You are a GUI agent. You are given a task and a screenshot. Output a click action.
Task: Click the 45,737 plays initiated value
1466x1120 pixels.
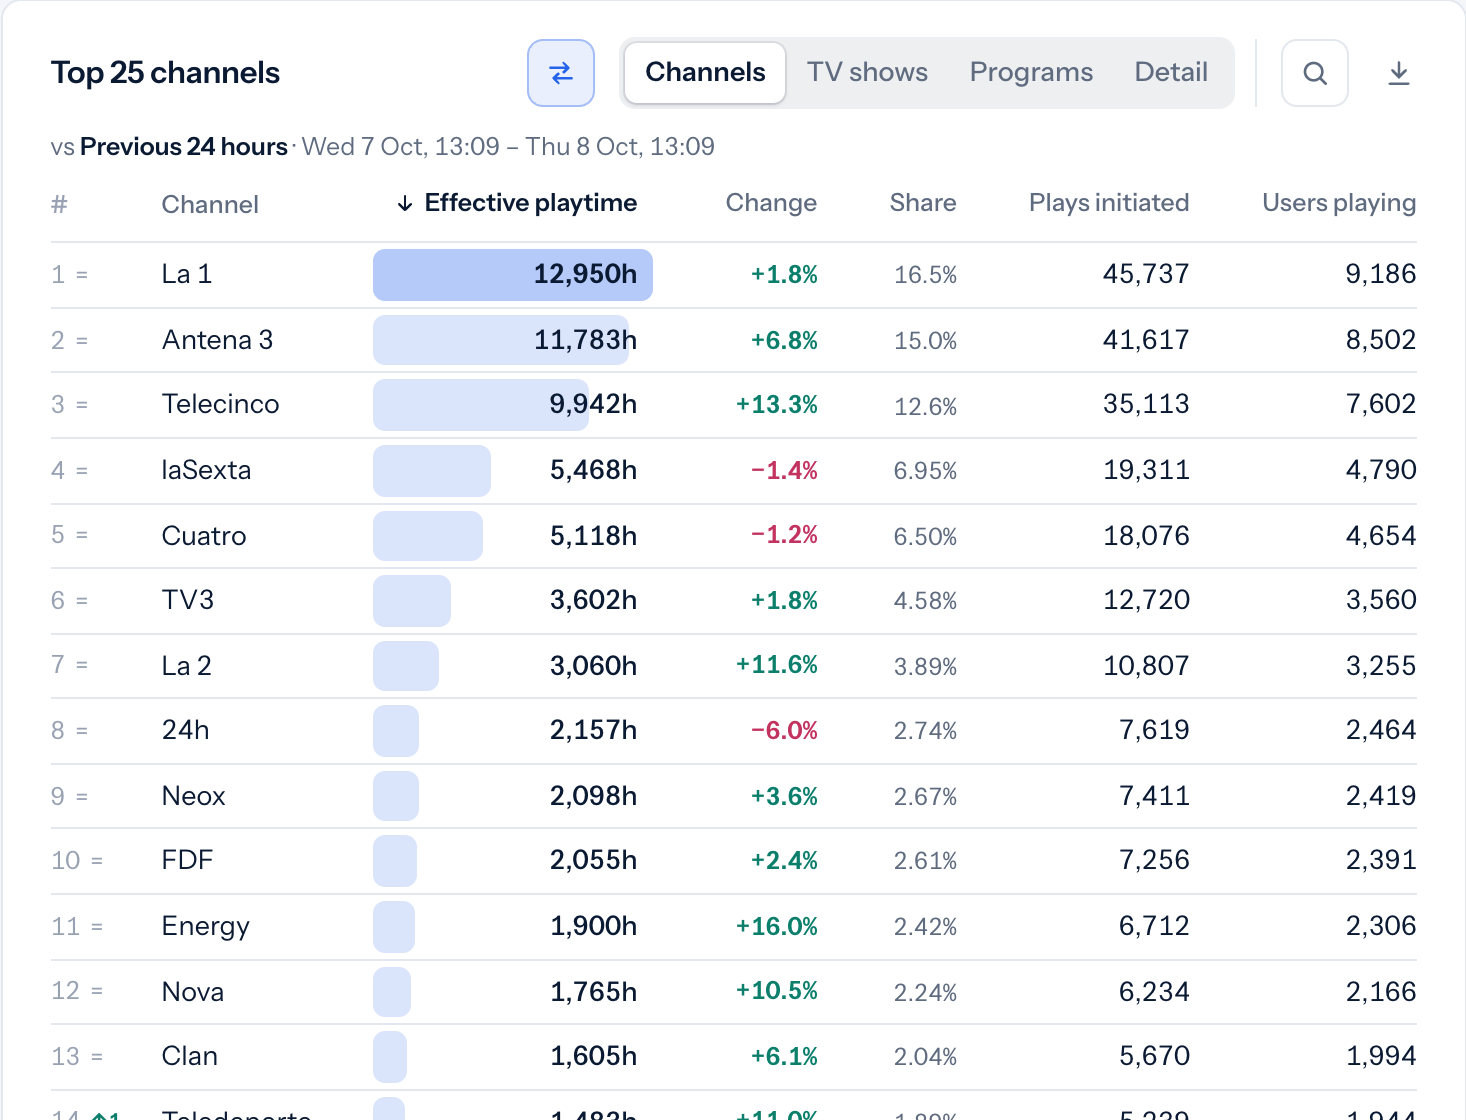(x=1146, y=275)
